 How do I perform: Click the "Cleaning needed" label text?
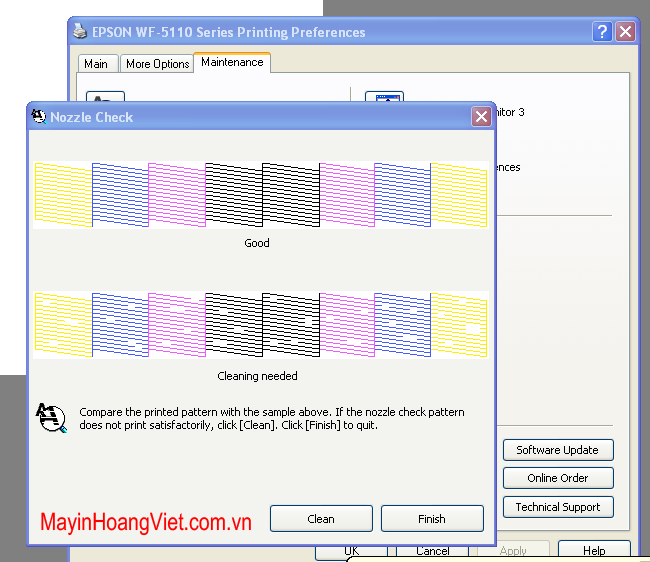click(x=257, y=376)
